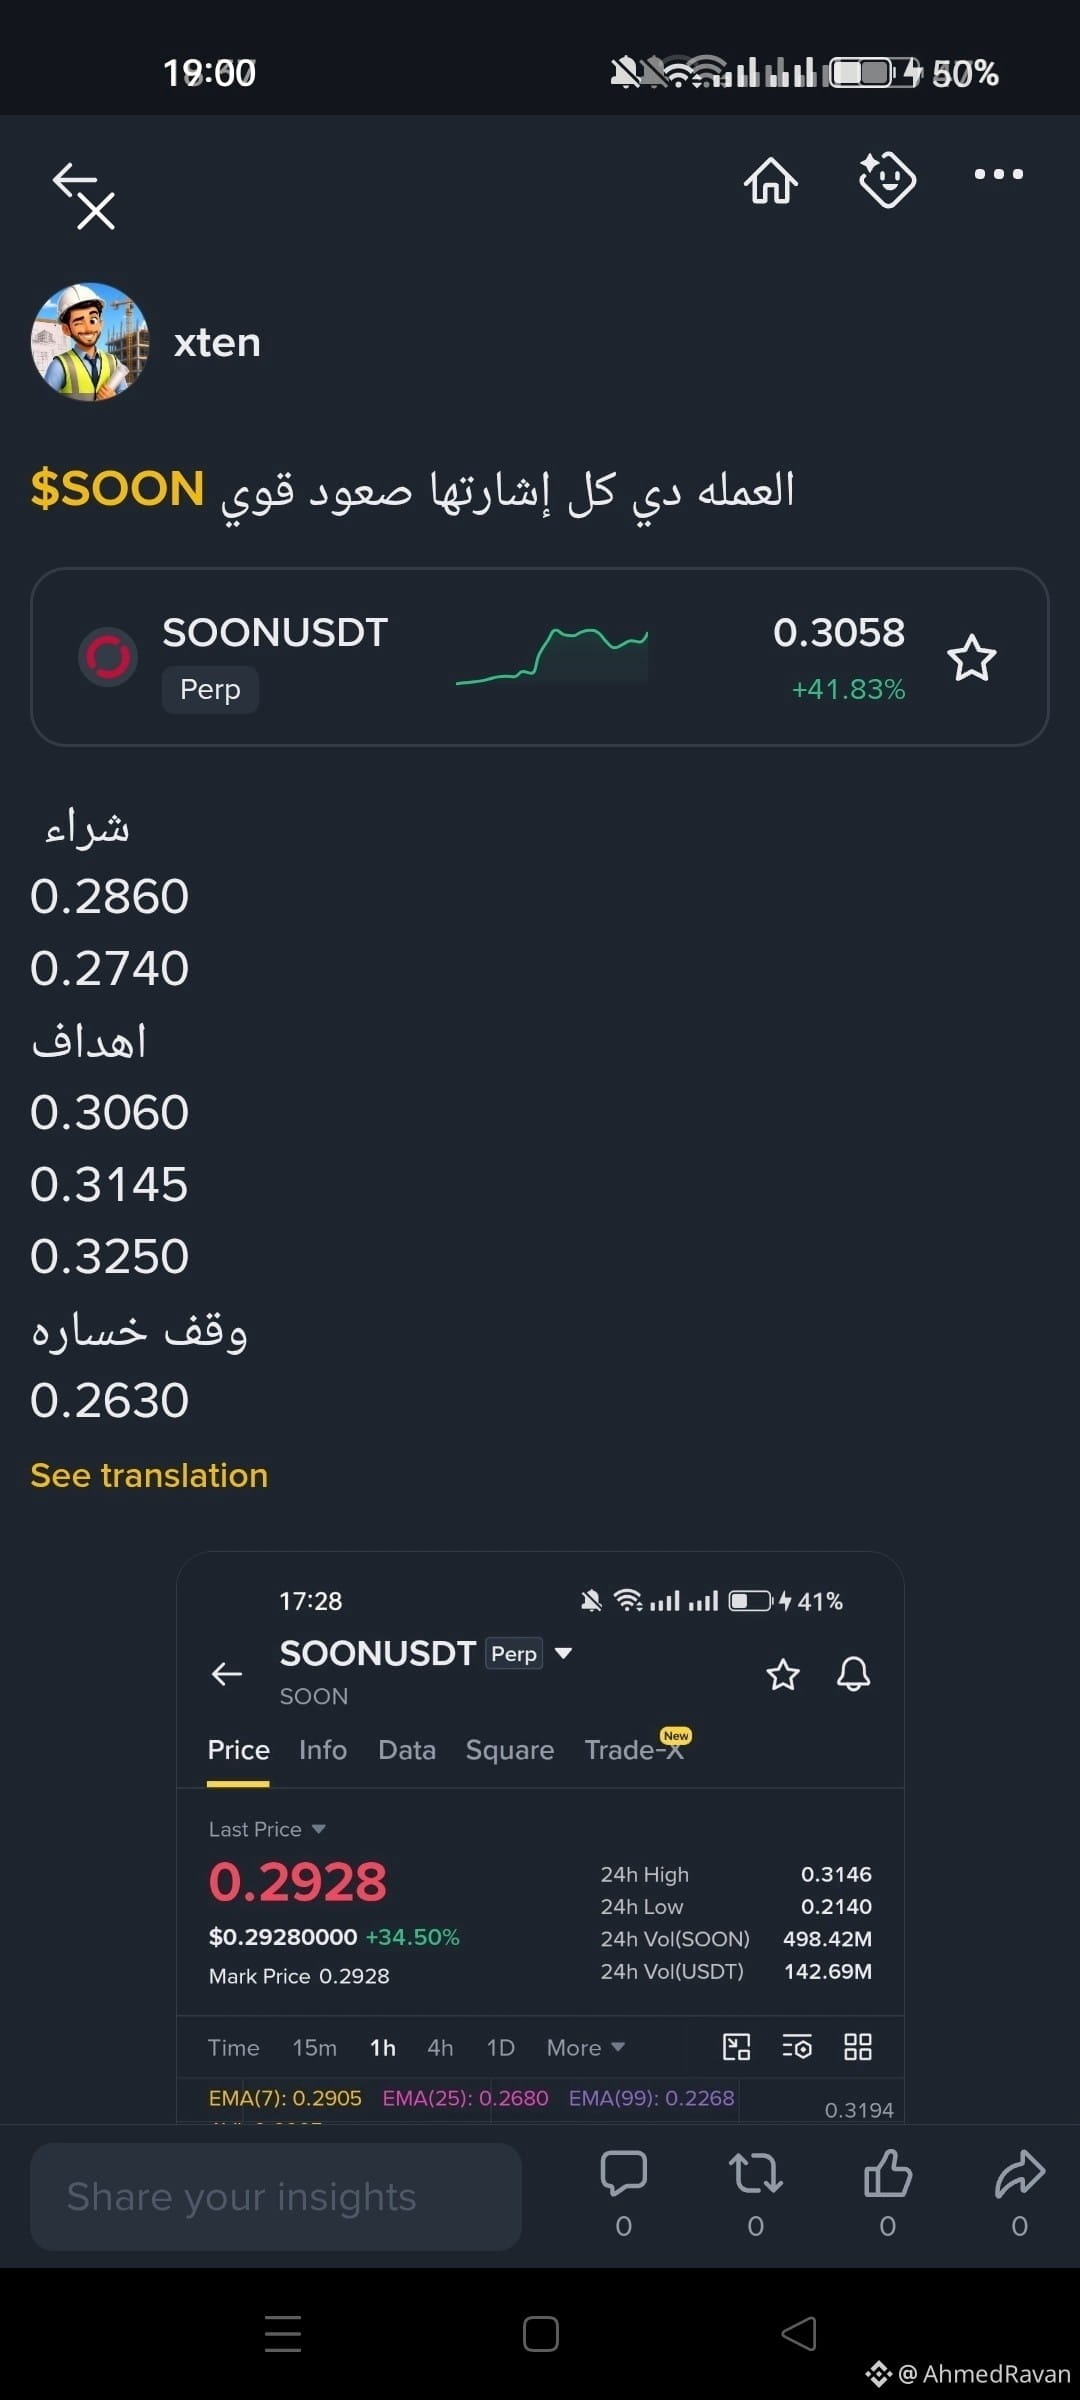Favorite SOONUSDT with the star toggle

pyautogui.click(x=971, y=658)
